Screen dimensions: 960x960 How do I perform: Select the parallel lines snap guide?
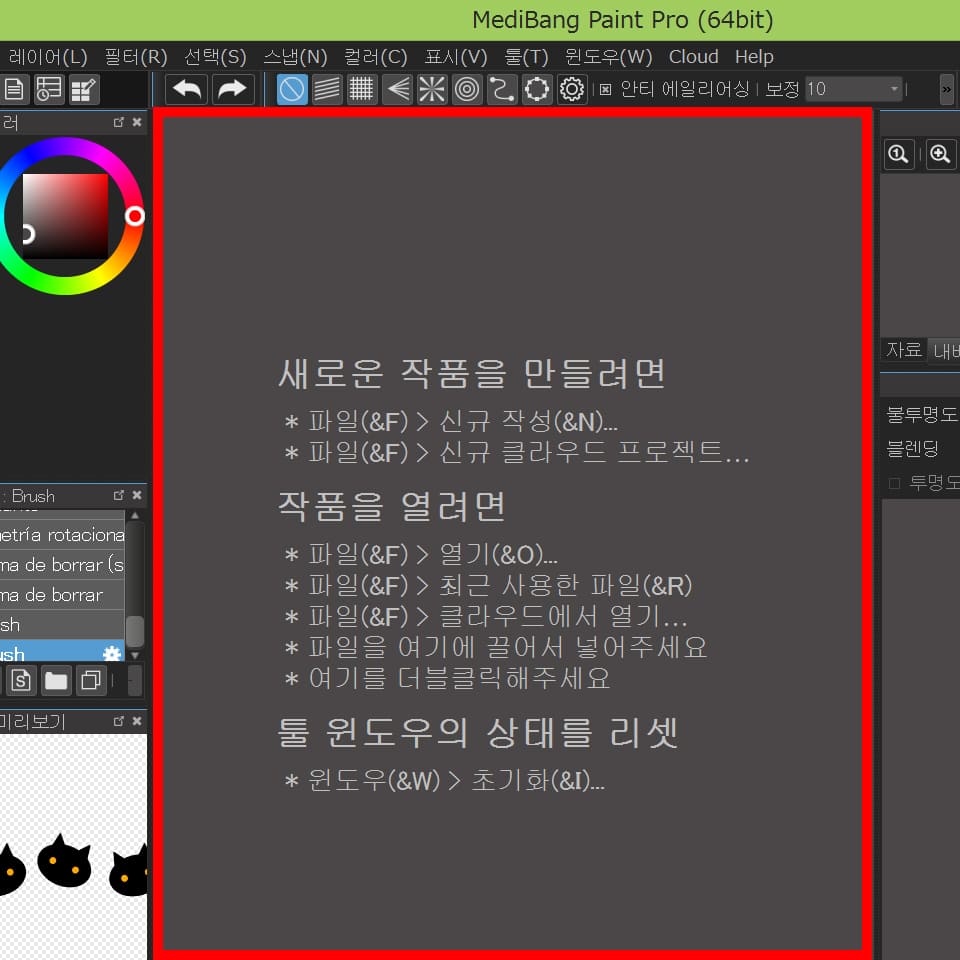[x=327, y=89]
